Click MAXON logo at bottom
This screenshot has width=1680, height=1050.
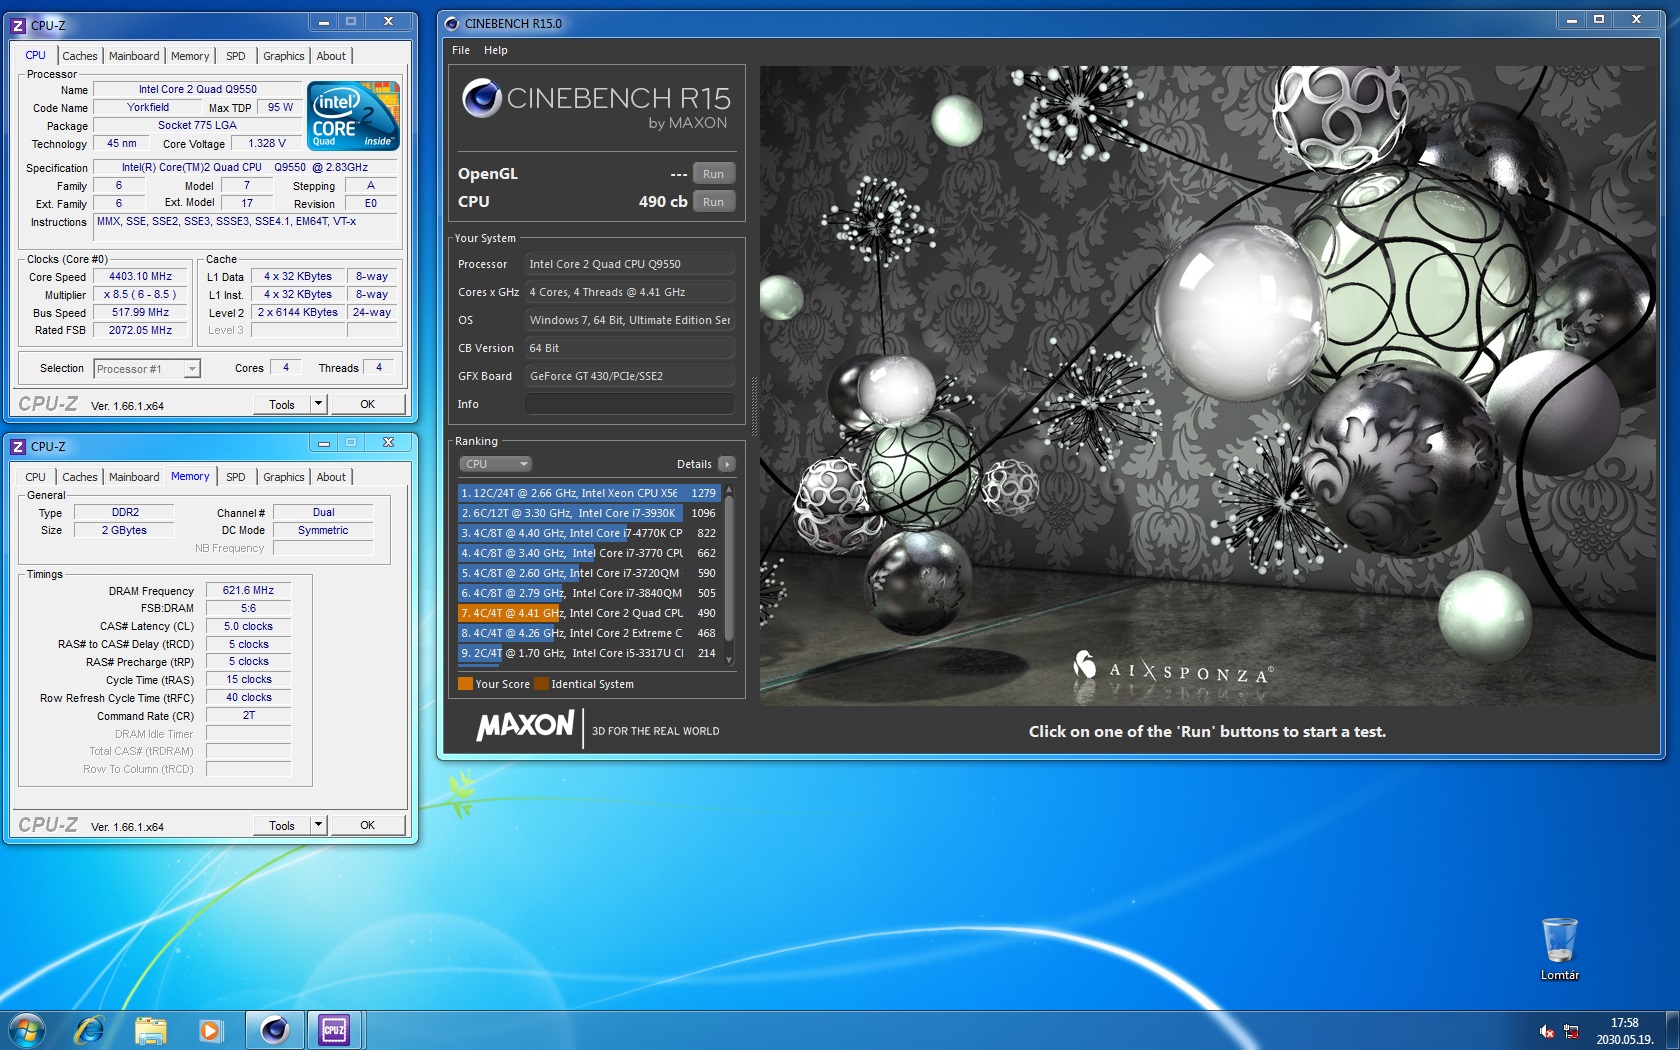click(526, 726)
